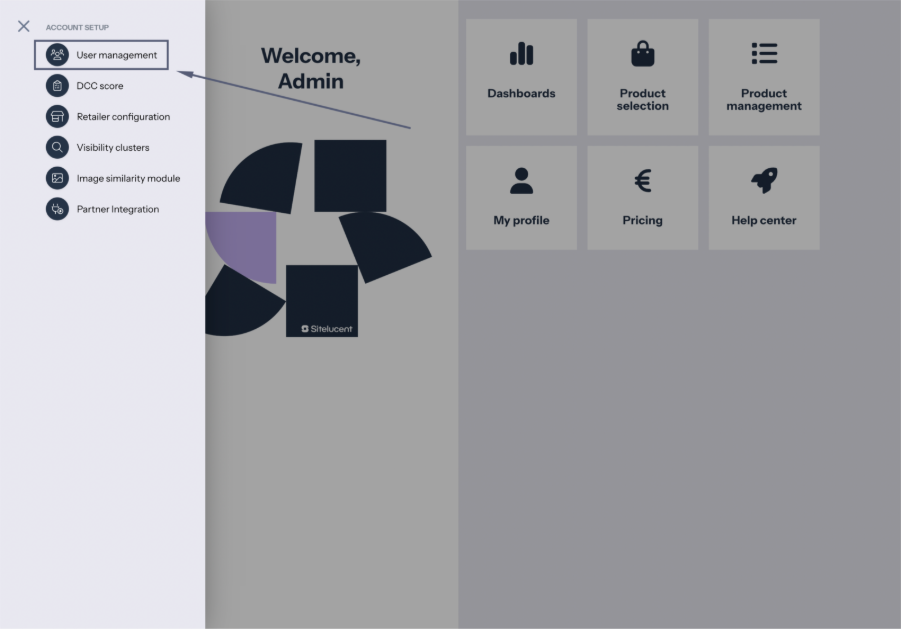Select the Help center tile label
Image resolution: width=901 pixels, height=630 pixels.
click(x=764, y=221)
